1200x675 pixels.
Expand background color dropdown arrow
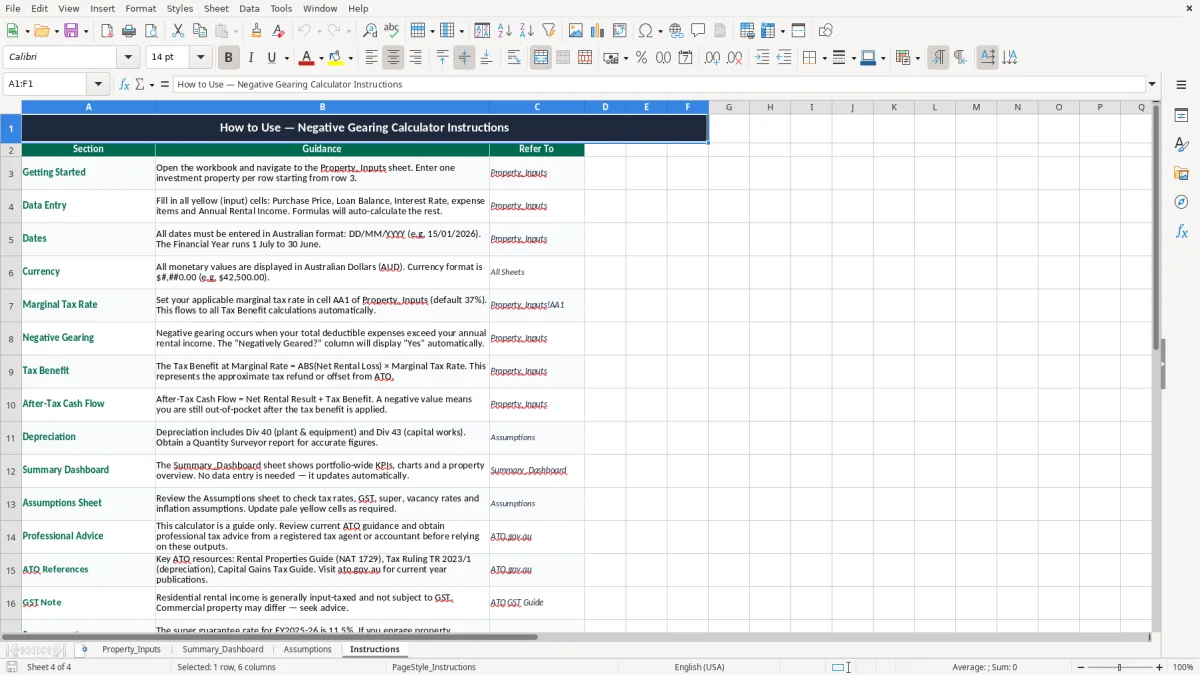pyautogui.click(x=351, y=58)
